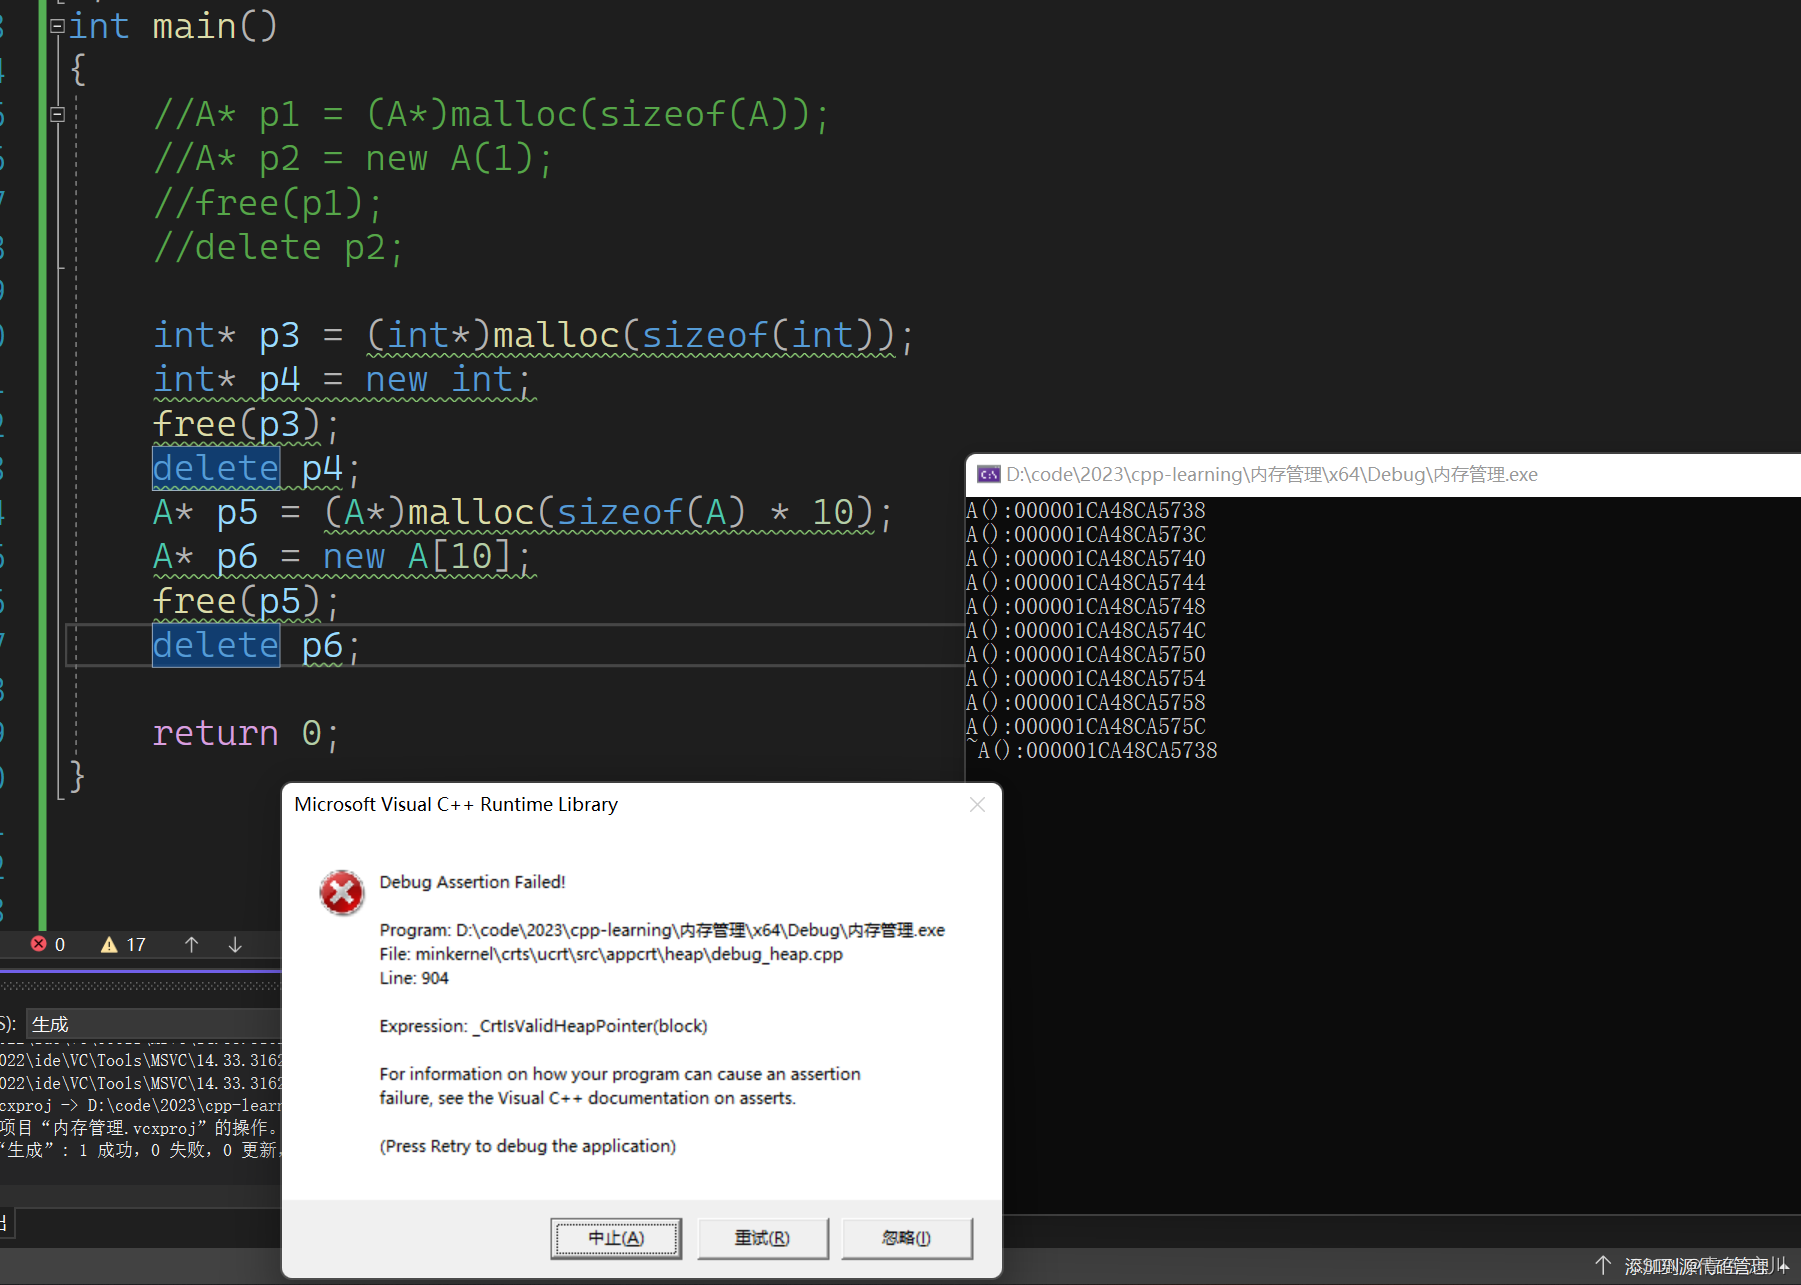Screen dimensions: 1801x1285
Task: Click the 'Microsoft Visual C++ Runtime Library' title
Action: pos(456,804)
